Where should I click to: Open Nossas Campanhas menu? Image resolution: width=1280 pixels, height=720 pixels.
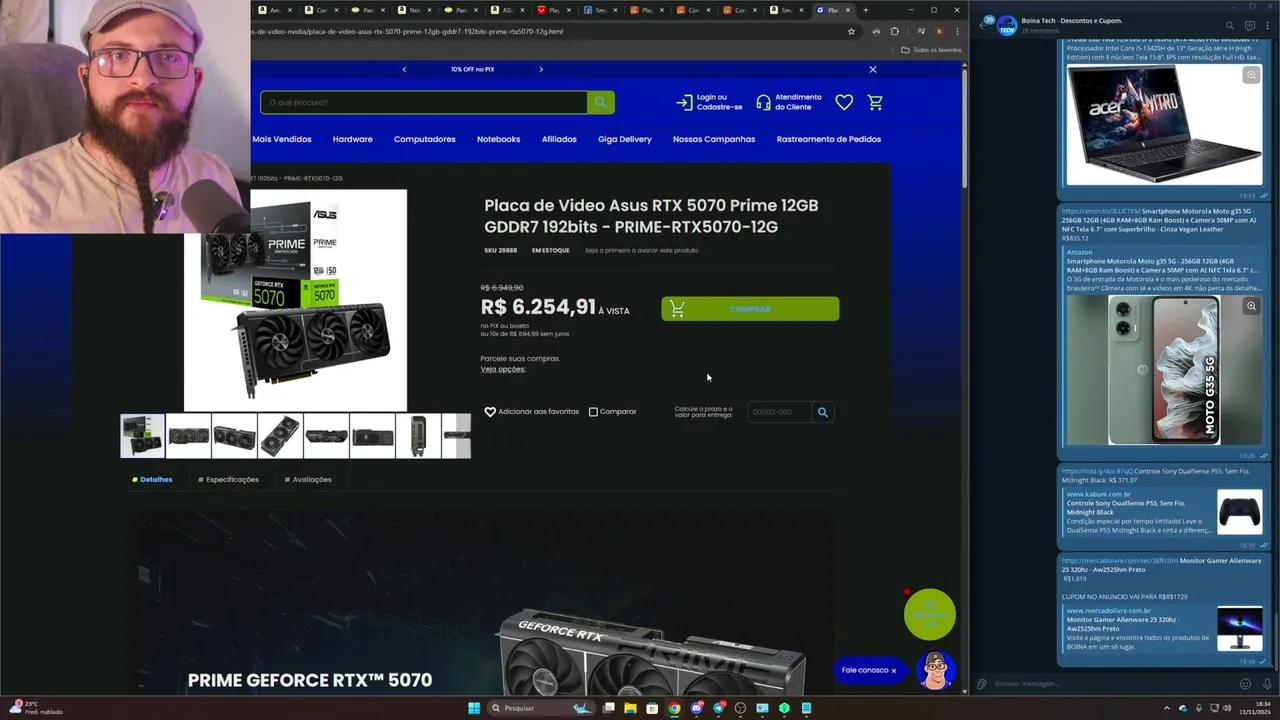click(x=714, y=139)
